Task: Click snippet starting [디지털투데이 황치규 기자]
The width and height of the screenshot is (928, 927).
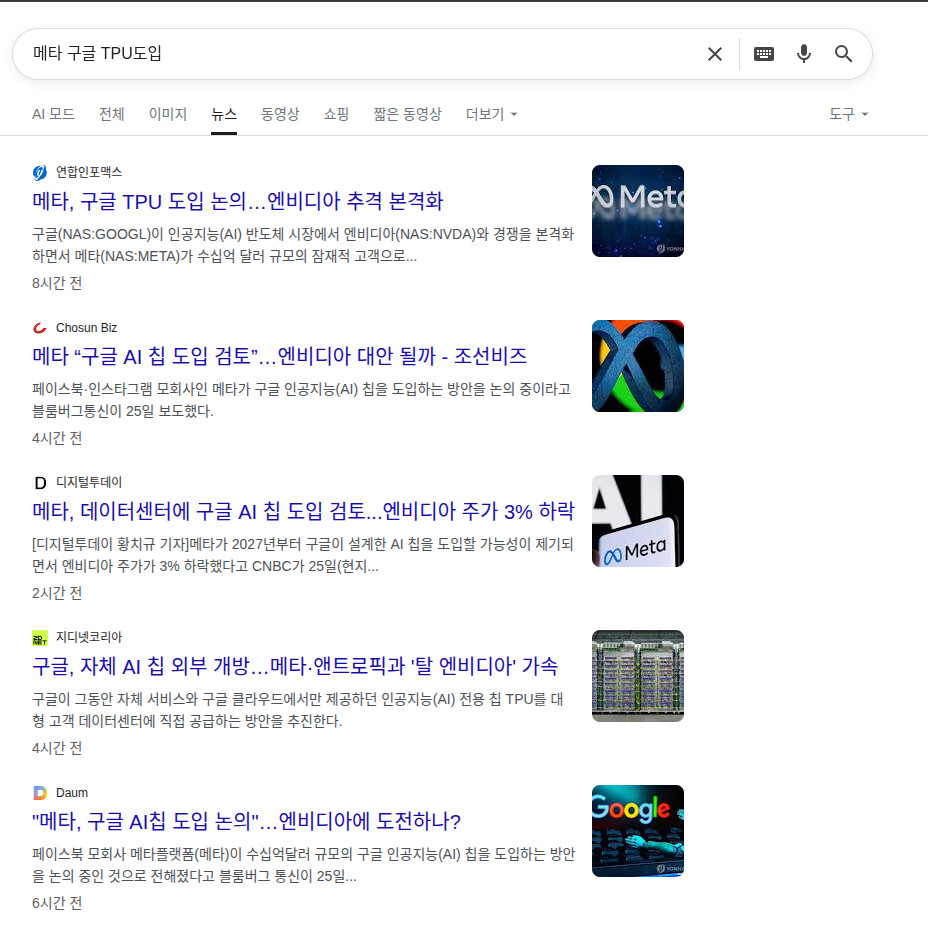Action: (x=303, y=555)
